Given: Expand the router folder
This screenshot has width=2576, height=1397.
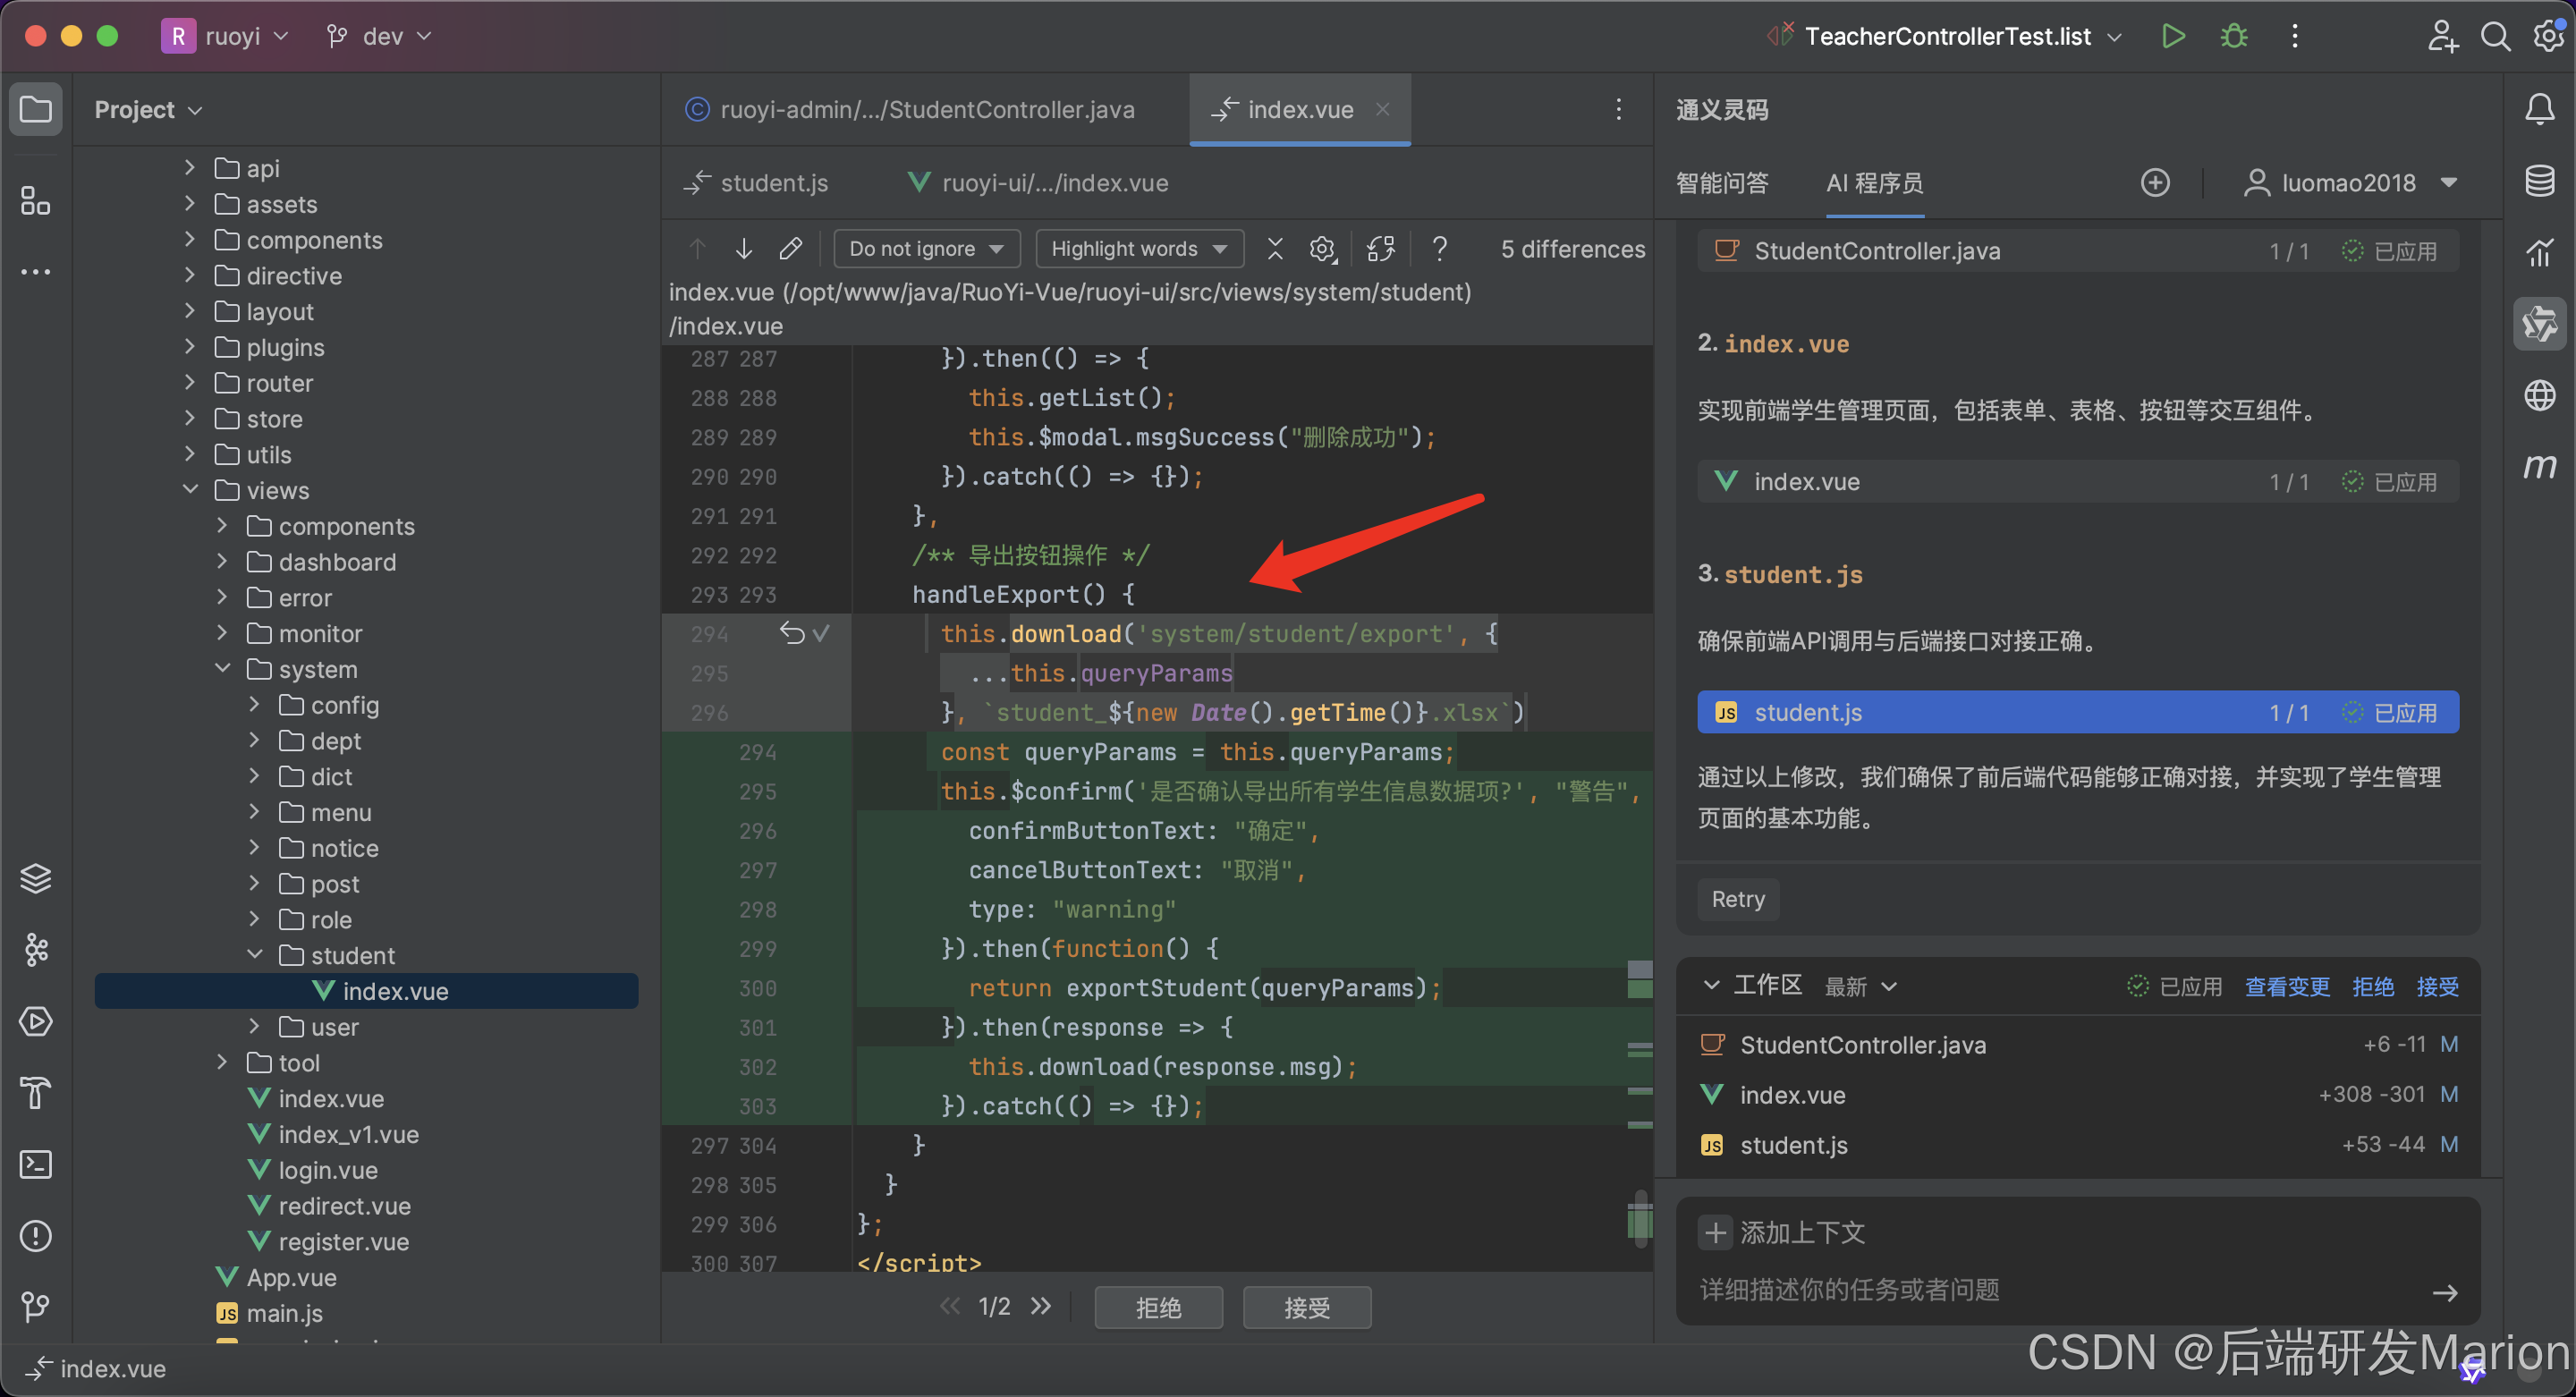Looking at the screenshot, I should click(x=190, y=383).
